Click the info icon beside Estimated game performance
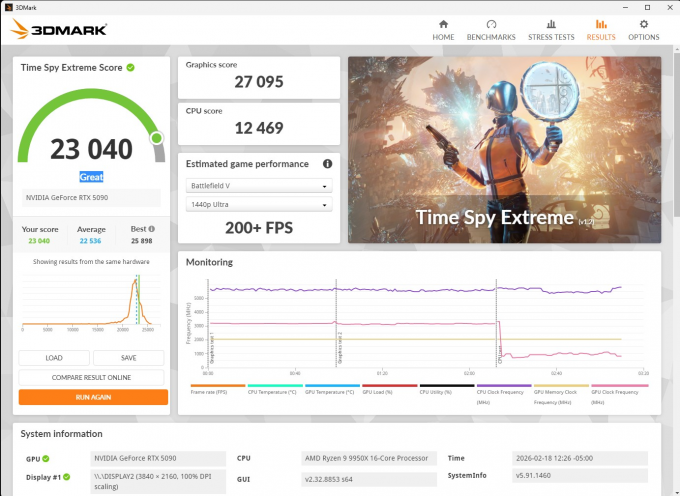Screen dimensions: 680x496 (327, 164)
